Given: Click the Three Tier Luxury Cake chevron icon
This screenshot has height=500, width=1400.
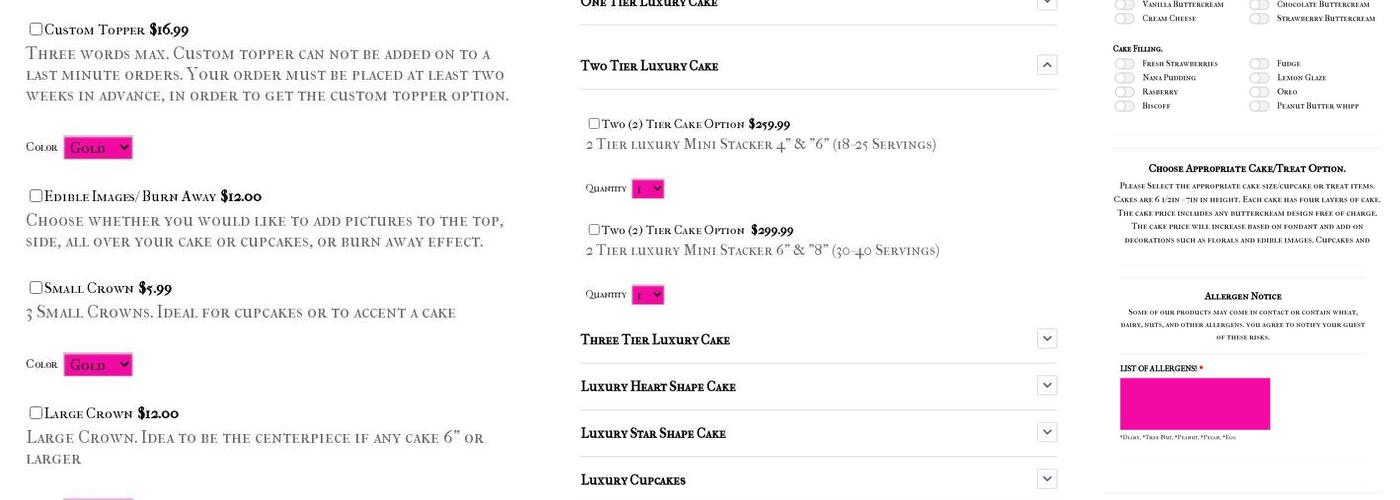Looking at the screenshot, I should [x=1047, y=338].
